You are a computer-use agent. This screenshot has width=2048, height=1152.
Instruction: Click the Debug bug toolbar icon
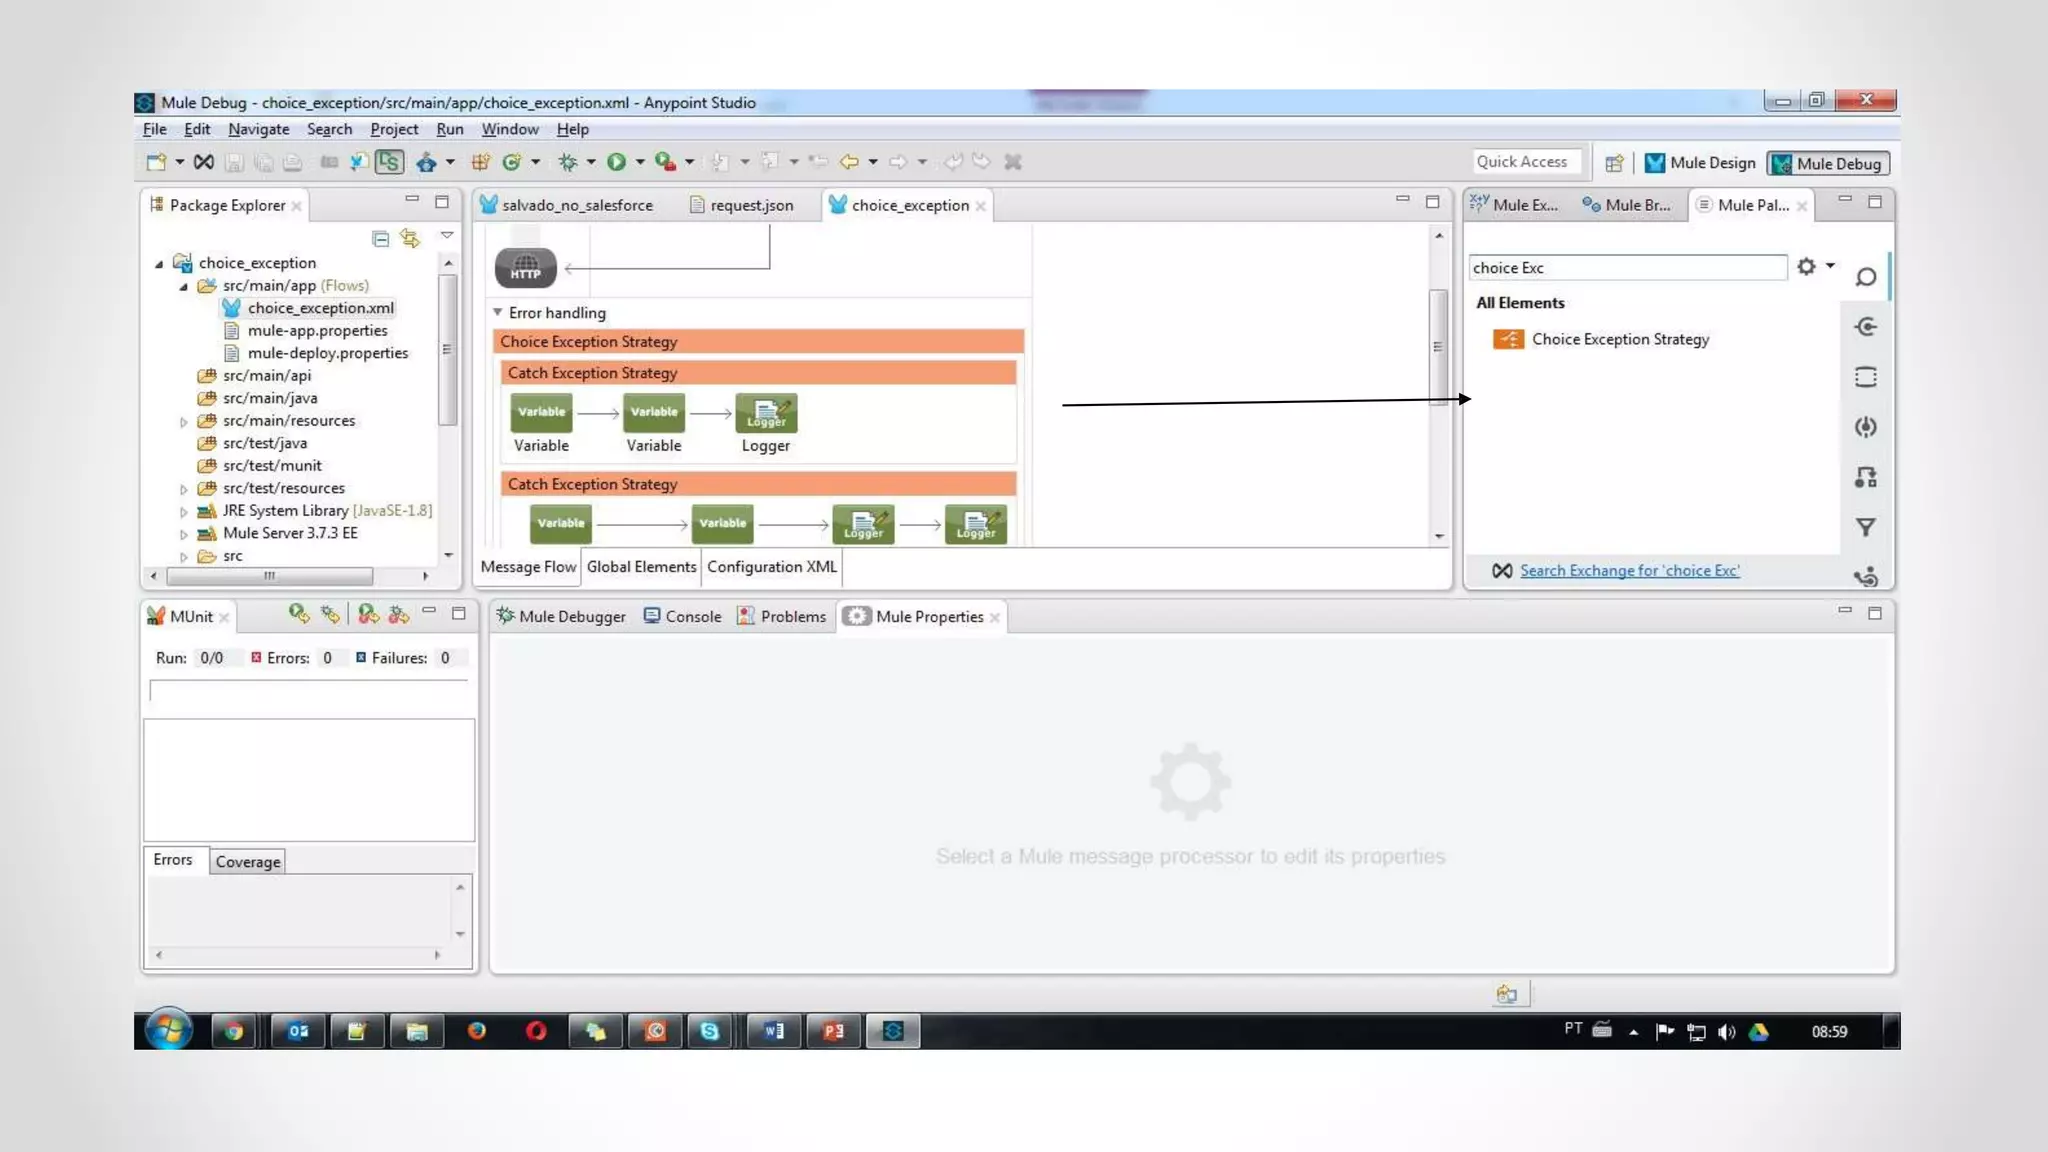(x=568, y=162)
